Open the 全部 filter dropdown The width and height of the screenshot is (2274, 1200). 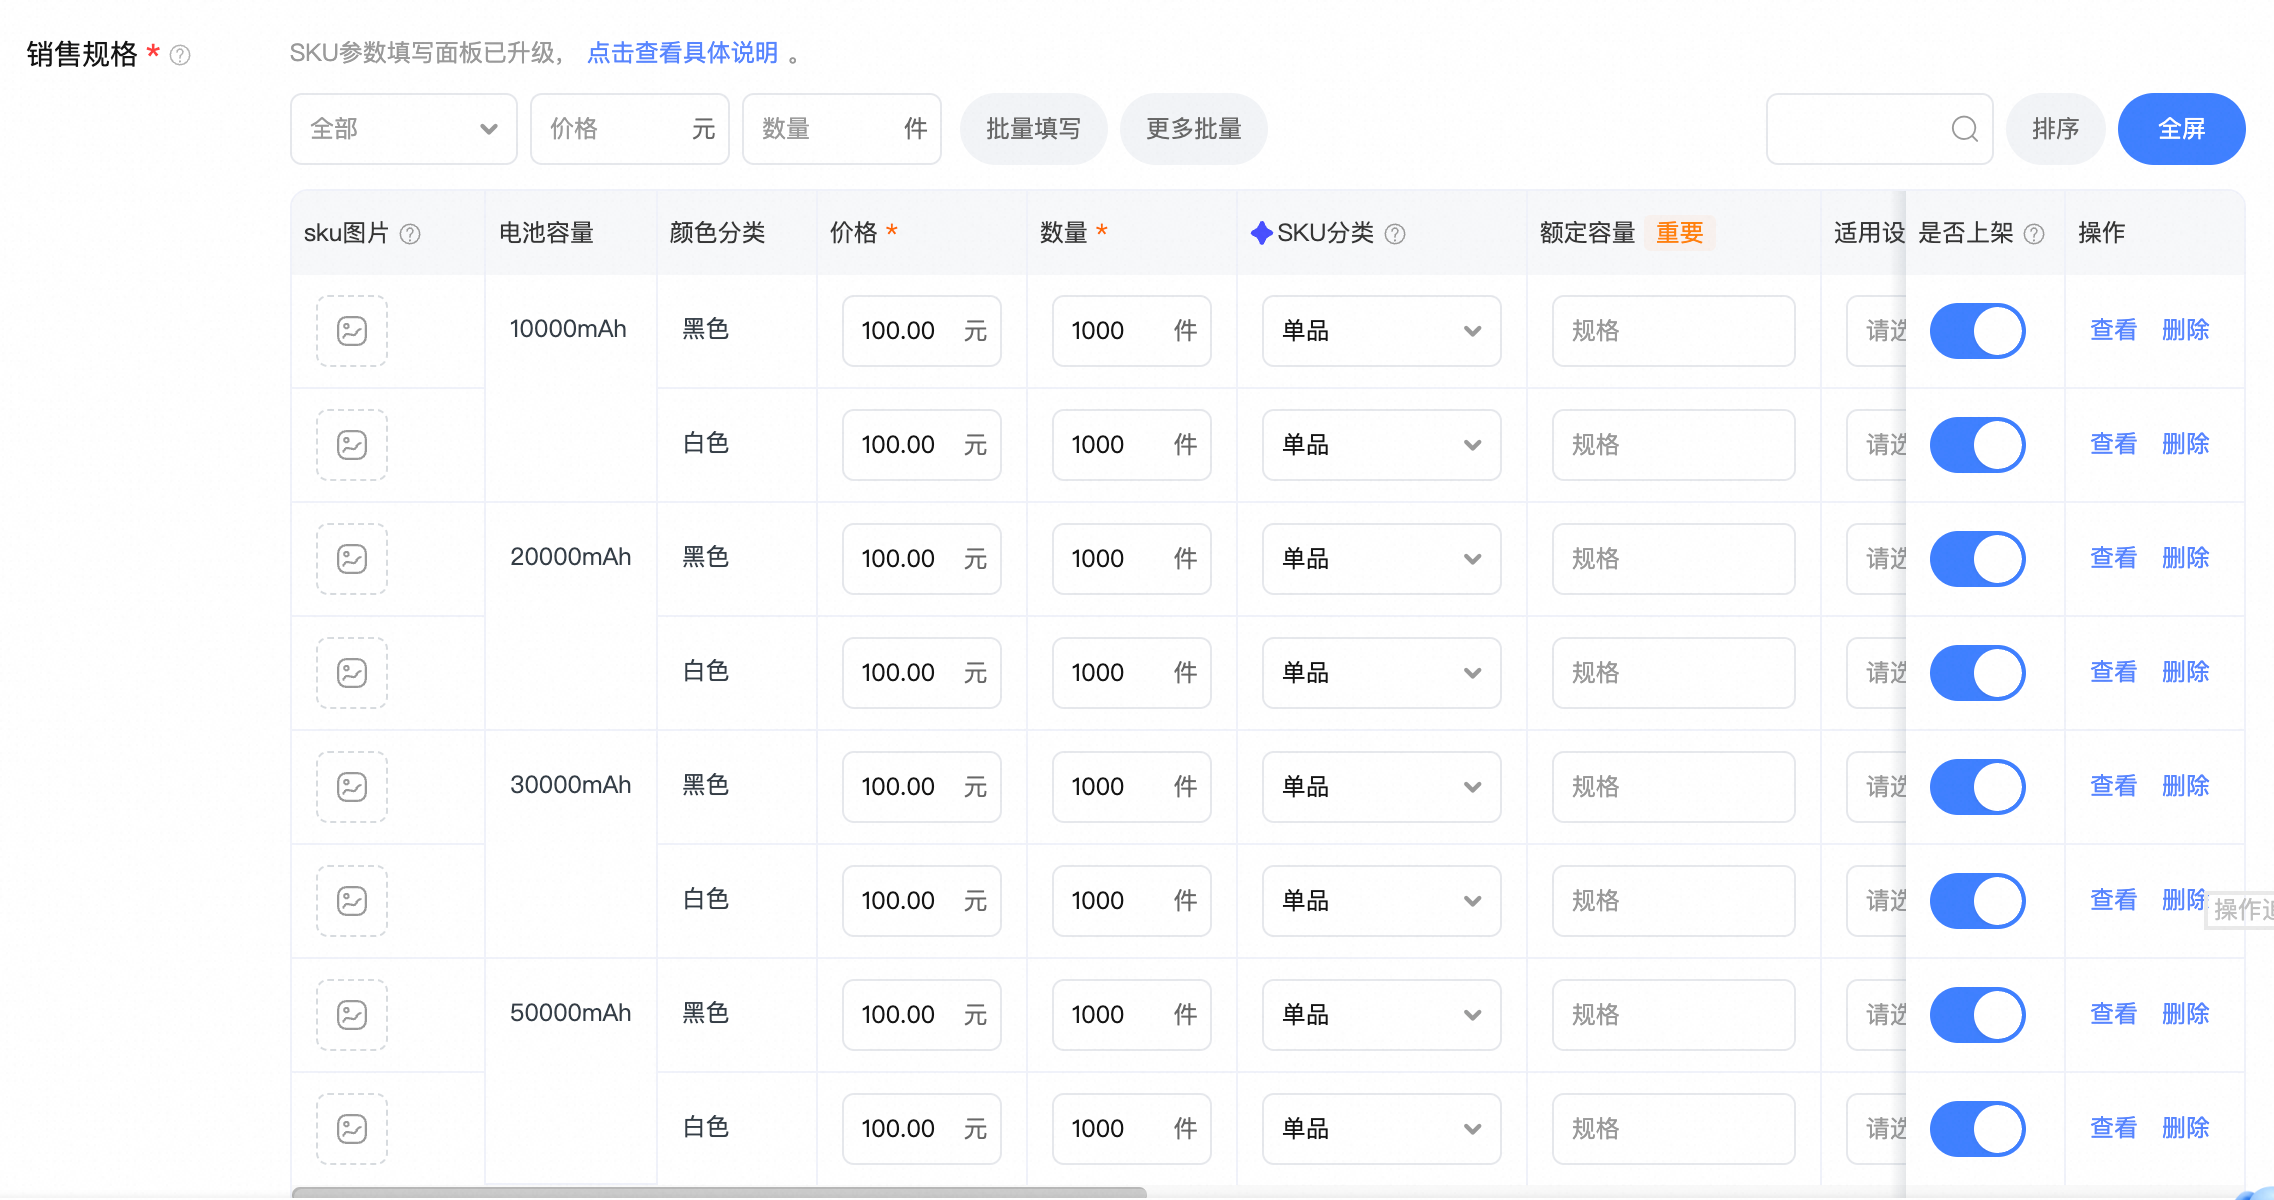tap(404, 129)
